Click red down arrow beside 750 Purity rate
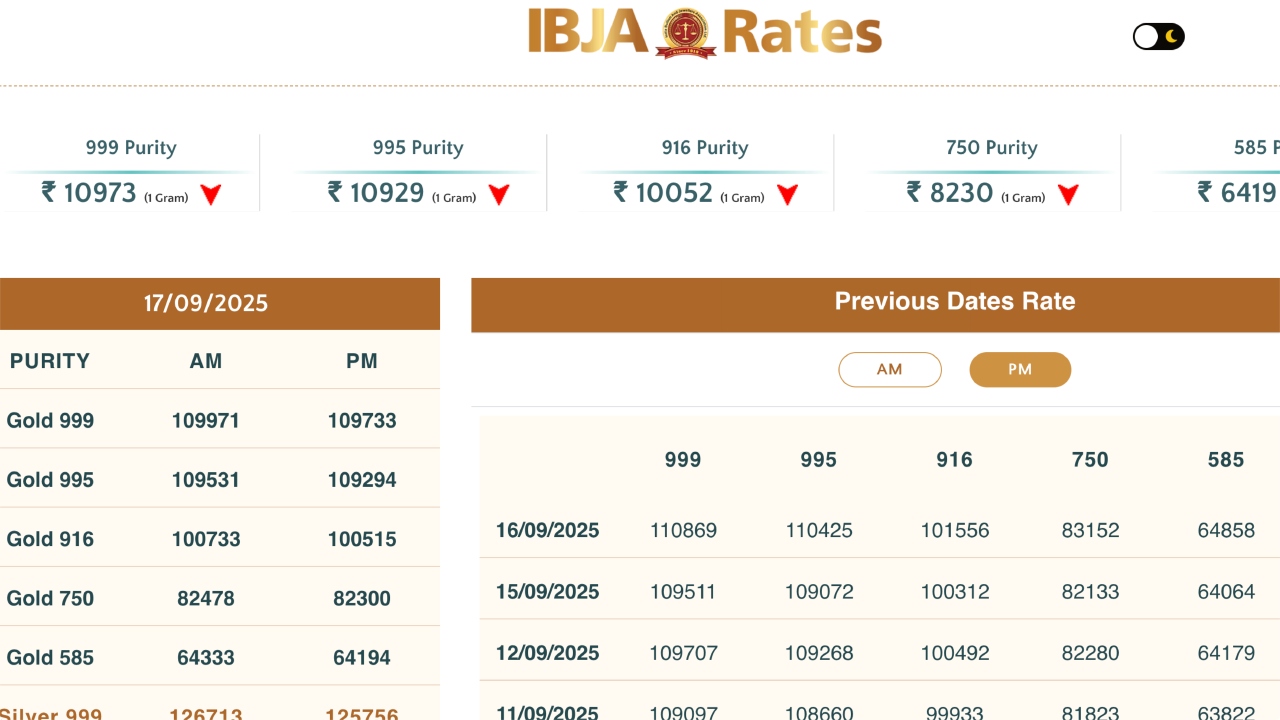Image resolution: width=1280 pixels, height=720 pixels. coord(1068,195)
